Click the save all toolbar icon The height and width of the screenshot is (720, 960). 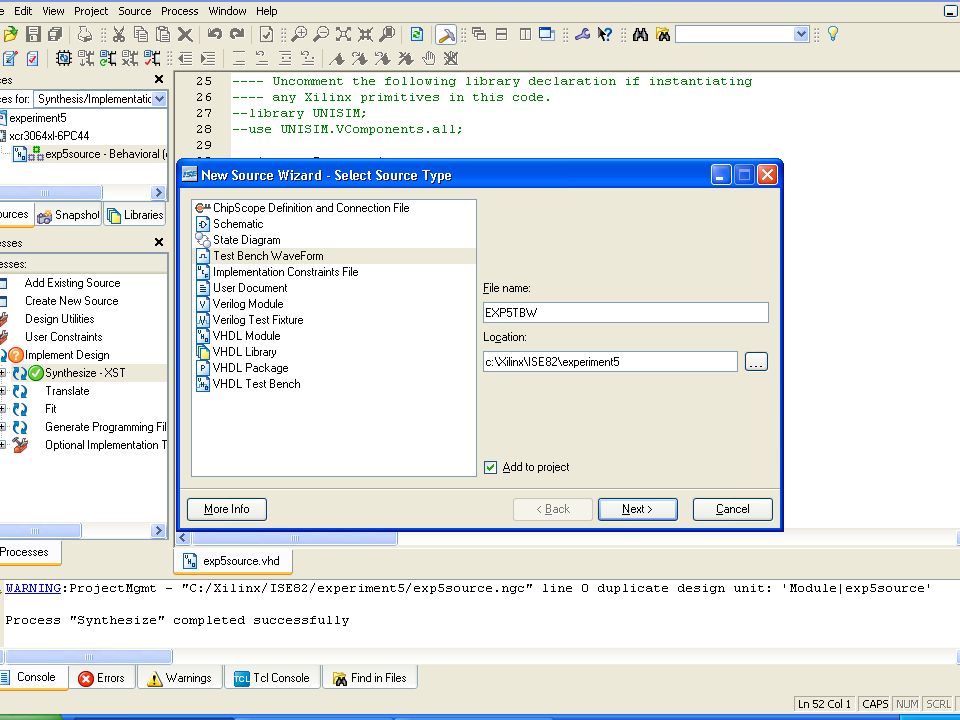click(55, 34)
